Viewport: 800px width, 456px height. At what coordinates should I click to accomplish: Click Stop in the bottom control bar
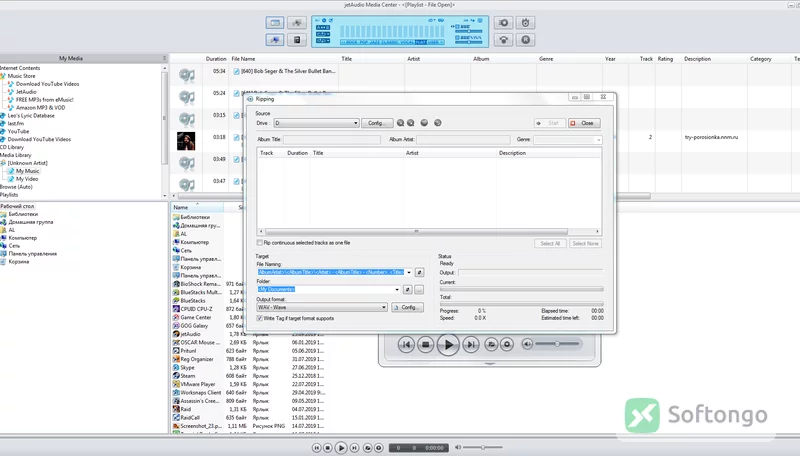(328, 448)
